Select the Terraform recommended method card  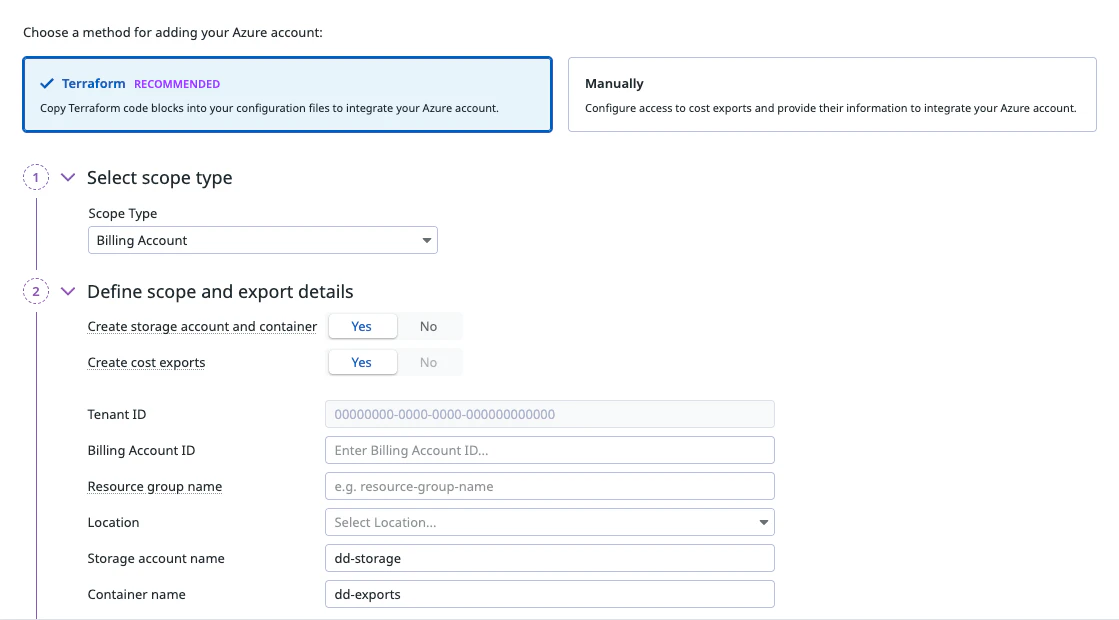[x=287, y=95]
